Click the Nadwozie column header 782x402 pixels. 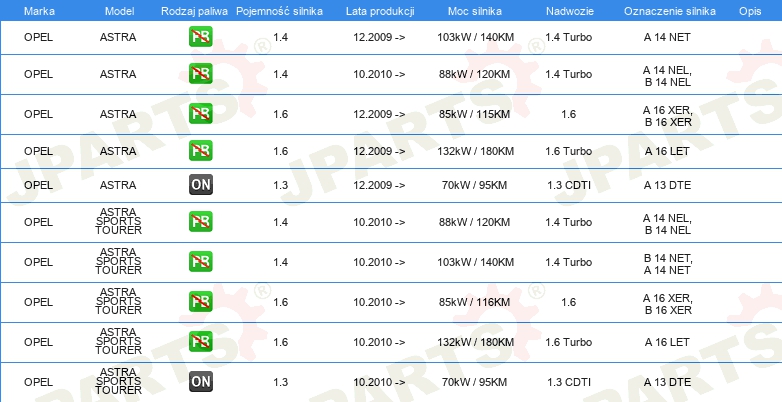pyautogui.click(x=568, y=9)
